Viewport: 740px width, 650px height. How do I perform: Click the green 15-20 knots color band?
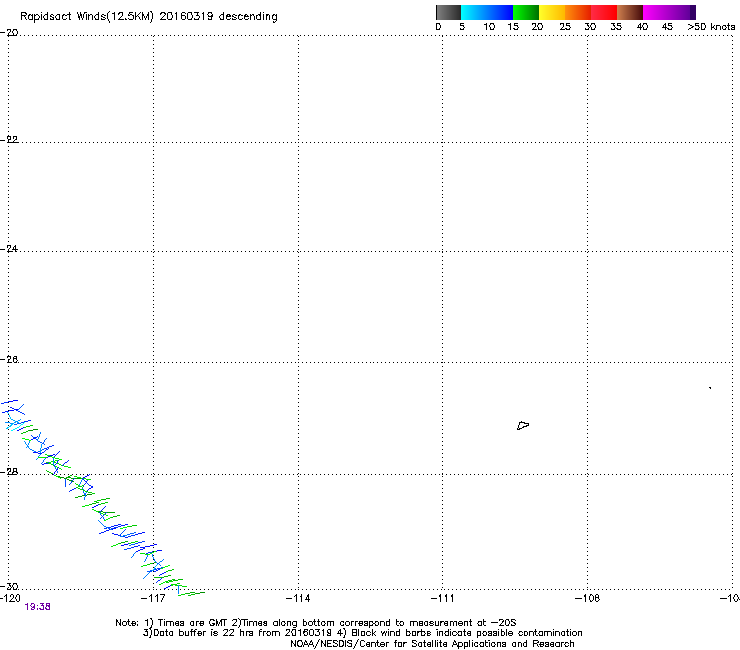click(526, 12)
